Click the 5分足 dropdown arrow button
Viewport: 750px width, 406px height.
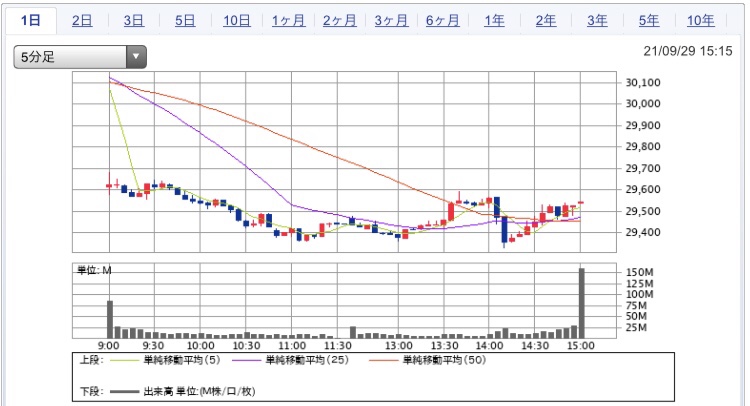[136, 57]
